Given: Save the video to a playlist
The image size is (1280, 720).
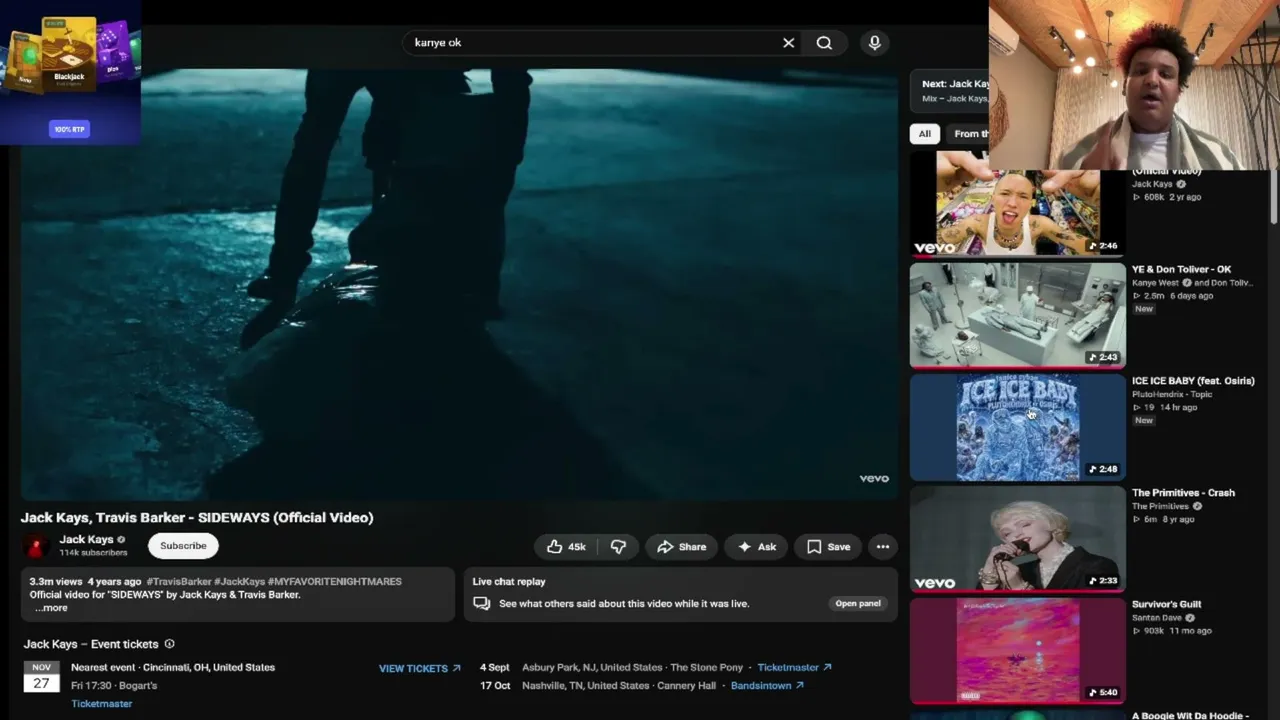Looking at the screenshot, I should (x=828, y=547).
